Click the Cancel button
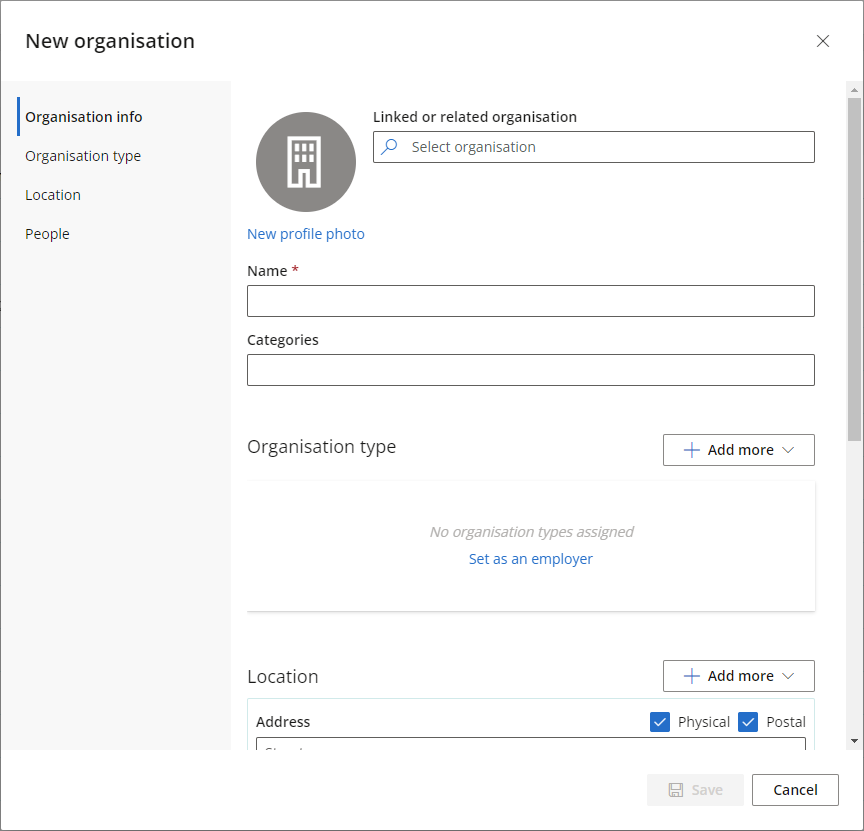This screenshot has height=831, width=864. click(795, 790)
